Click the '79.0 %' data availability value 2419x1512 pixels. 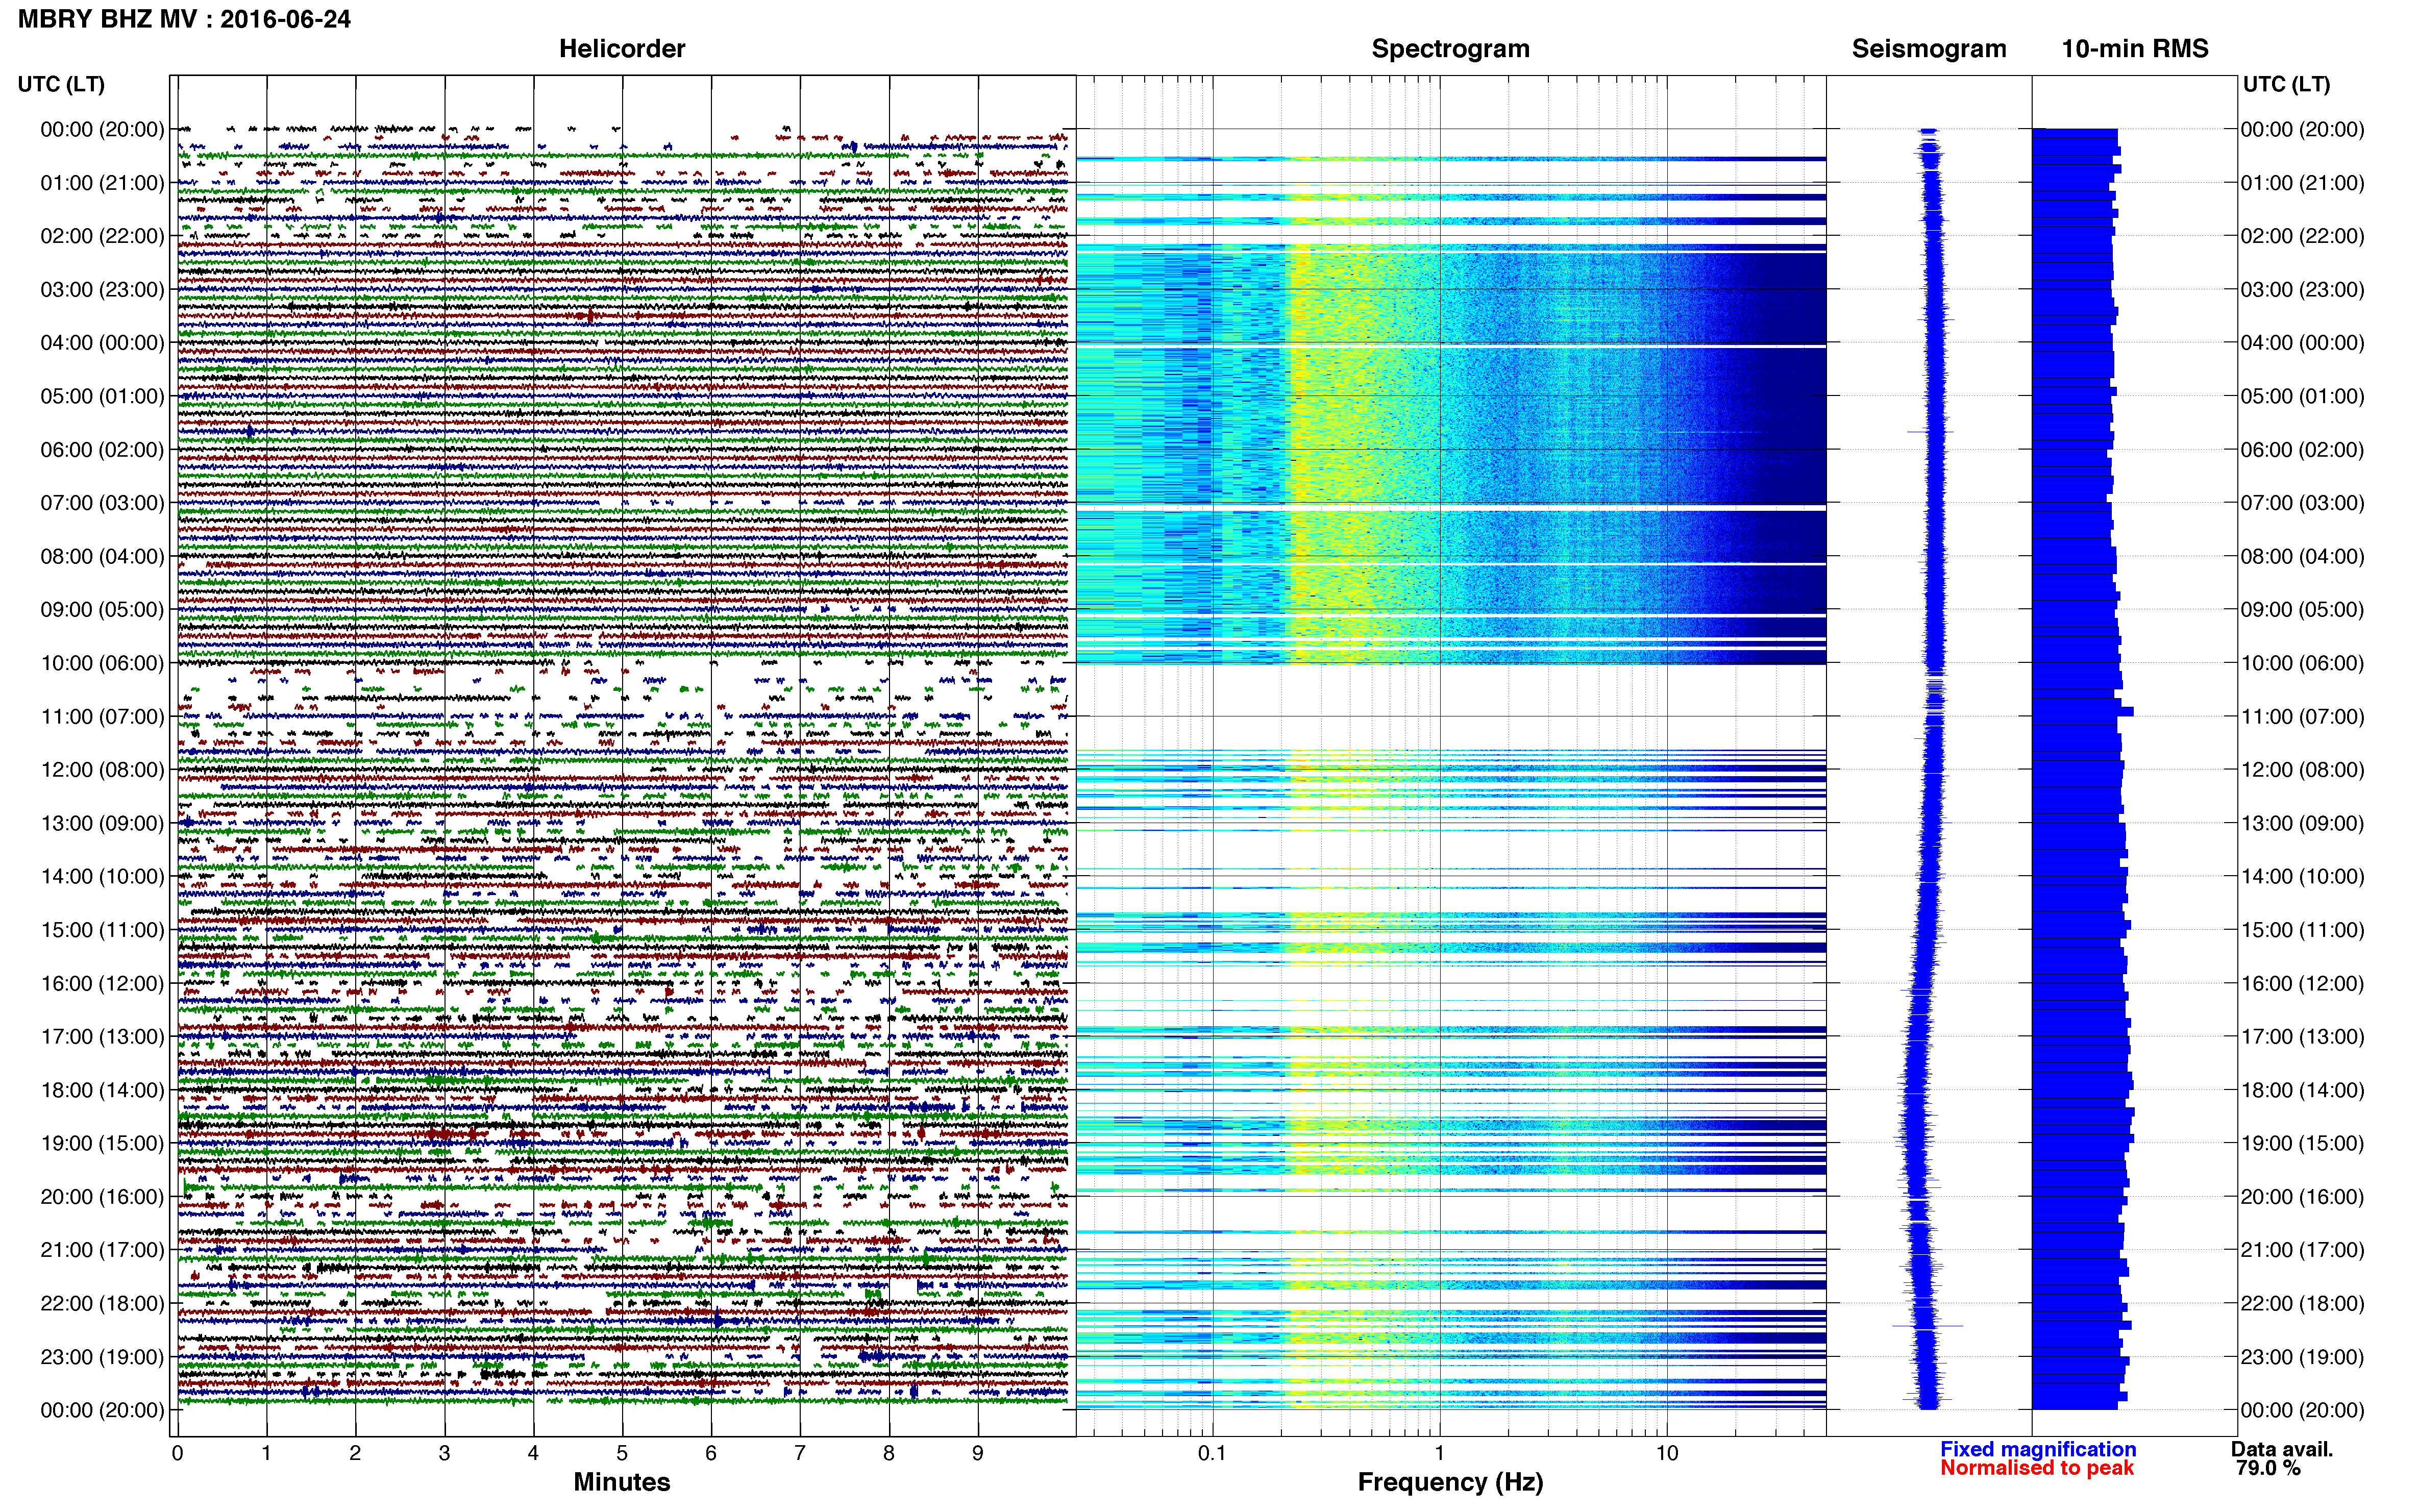(x=2268, y=1468)
